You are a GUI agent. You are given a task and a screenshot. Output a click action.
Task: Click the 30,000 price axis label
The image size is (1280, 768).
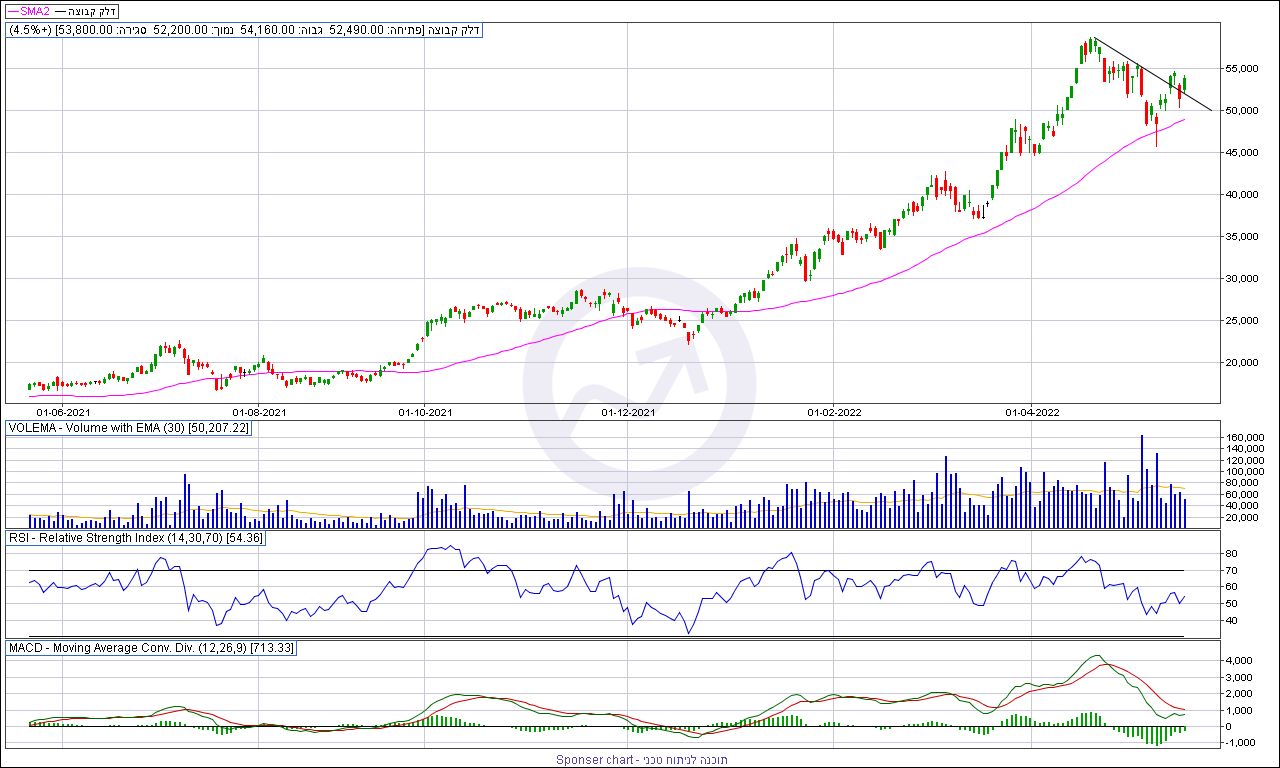(1243, 279)
